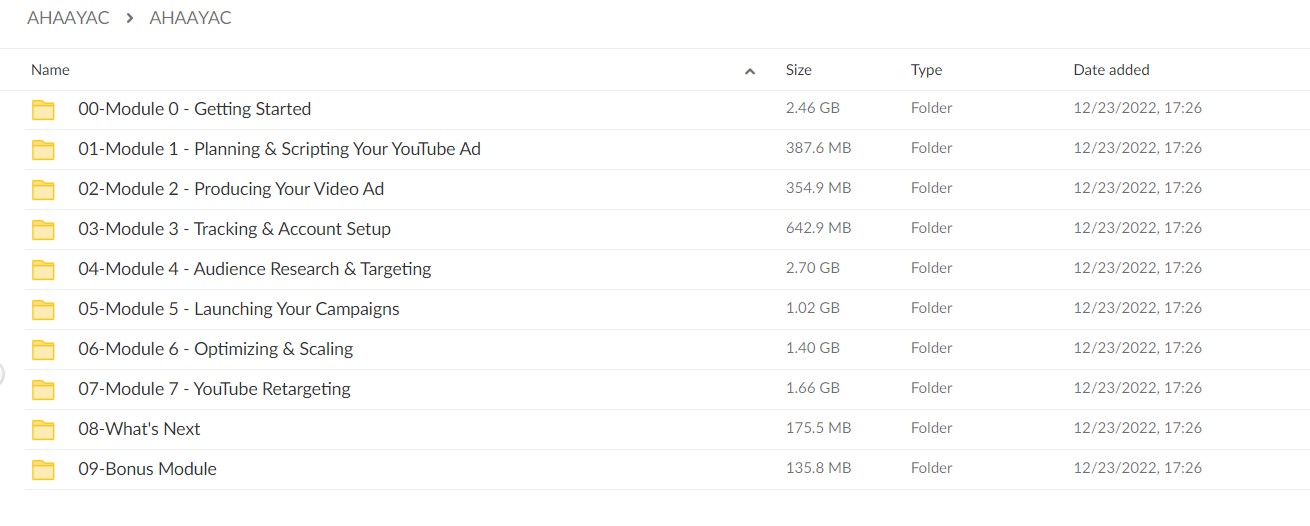This screenshot has width=1310, height=526.
Task: Click the current AHAAYAC breadcrumb folder
Action: 190,18
